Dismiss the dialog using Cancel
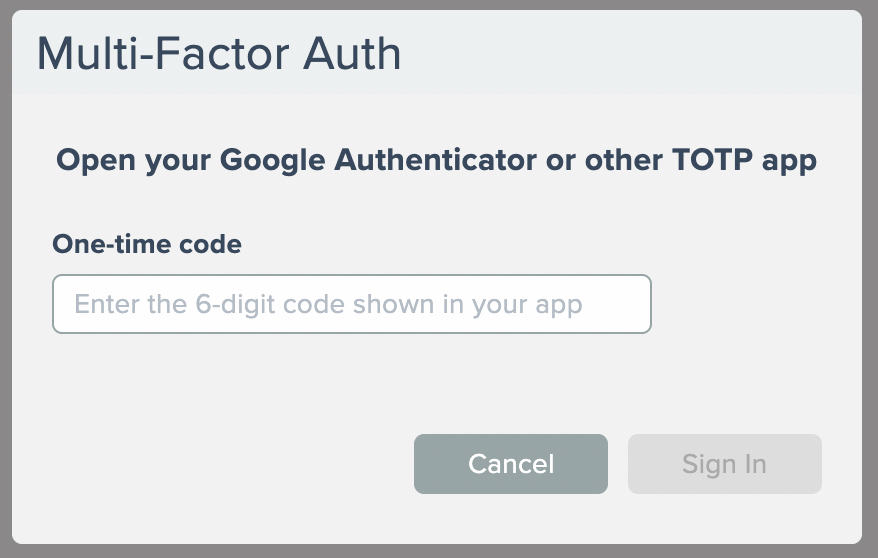Screen dimensions: 878x558 (510, 464)
